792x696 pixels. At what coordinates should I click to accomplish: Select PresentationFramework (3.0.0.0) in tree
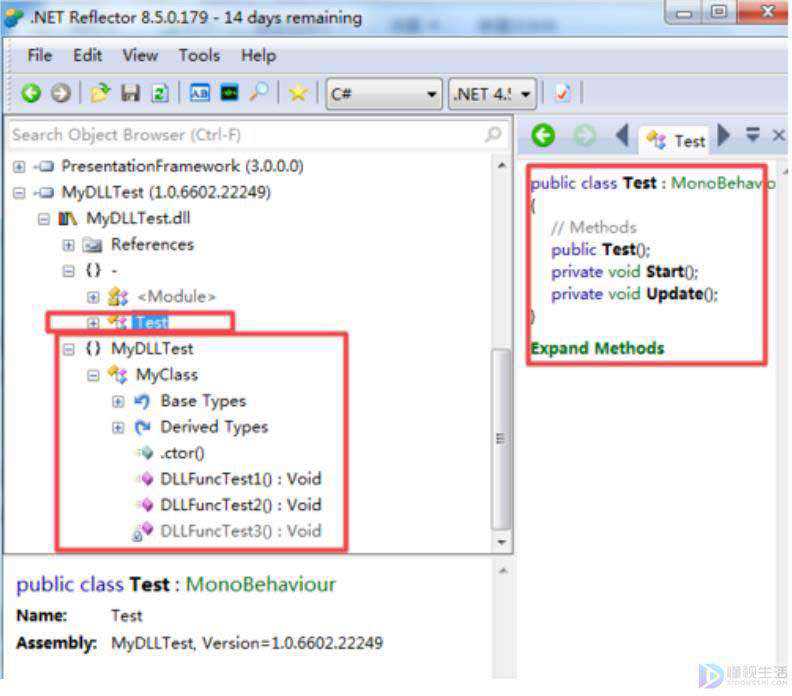[182, 166]
